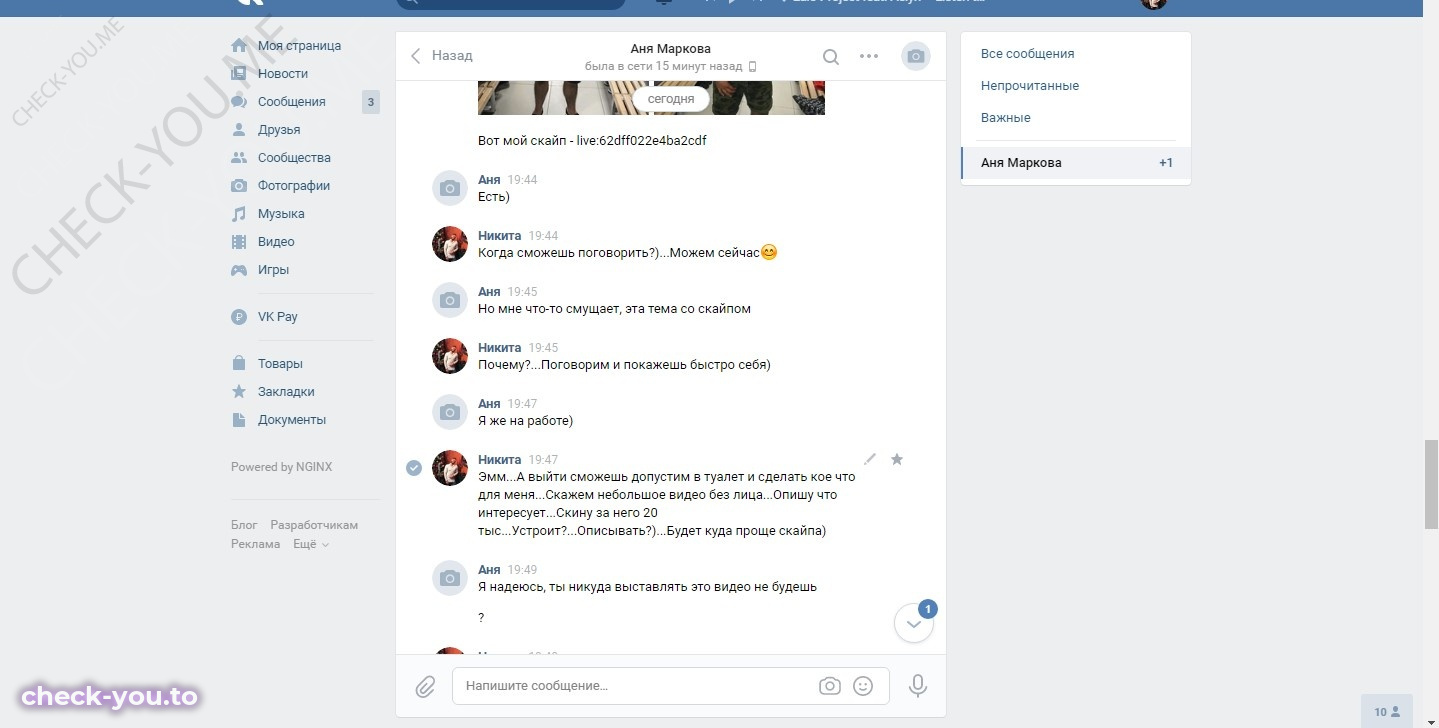Click the unread badge 3 next to Сообщения
The width and height of the screenshot is (1439, 728).
371,102
